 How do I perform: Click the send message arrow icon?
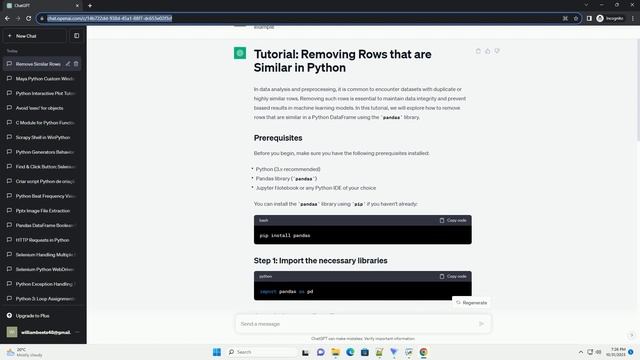tap(482, 324)
